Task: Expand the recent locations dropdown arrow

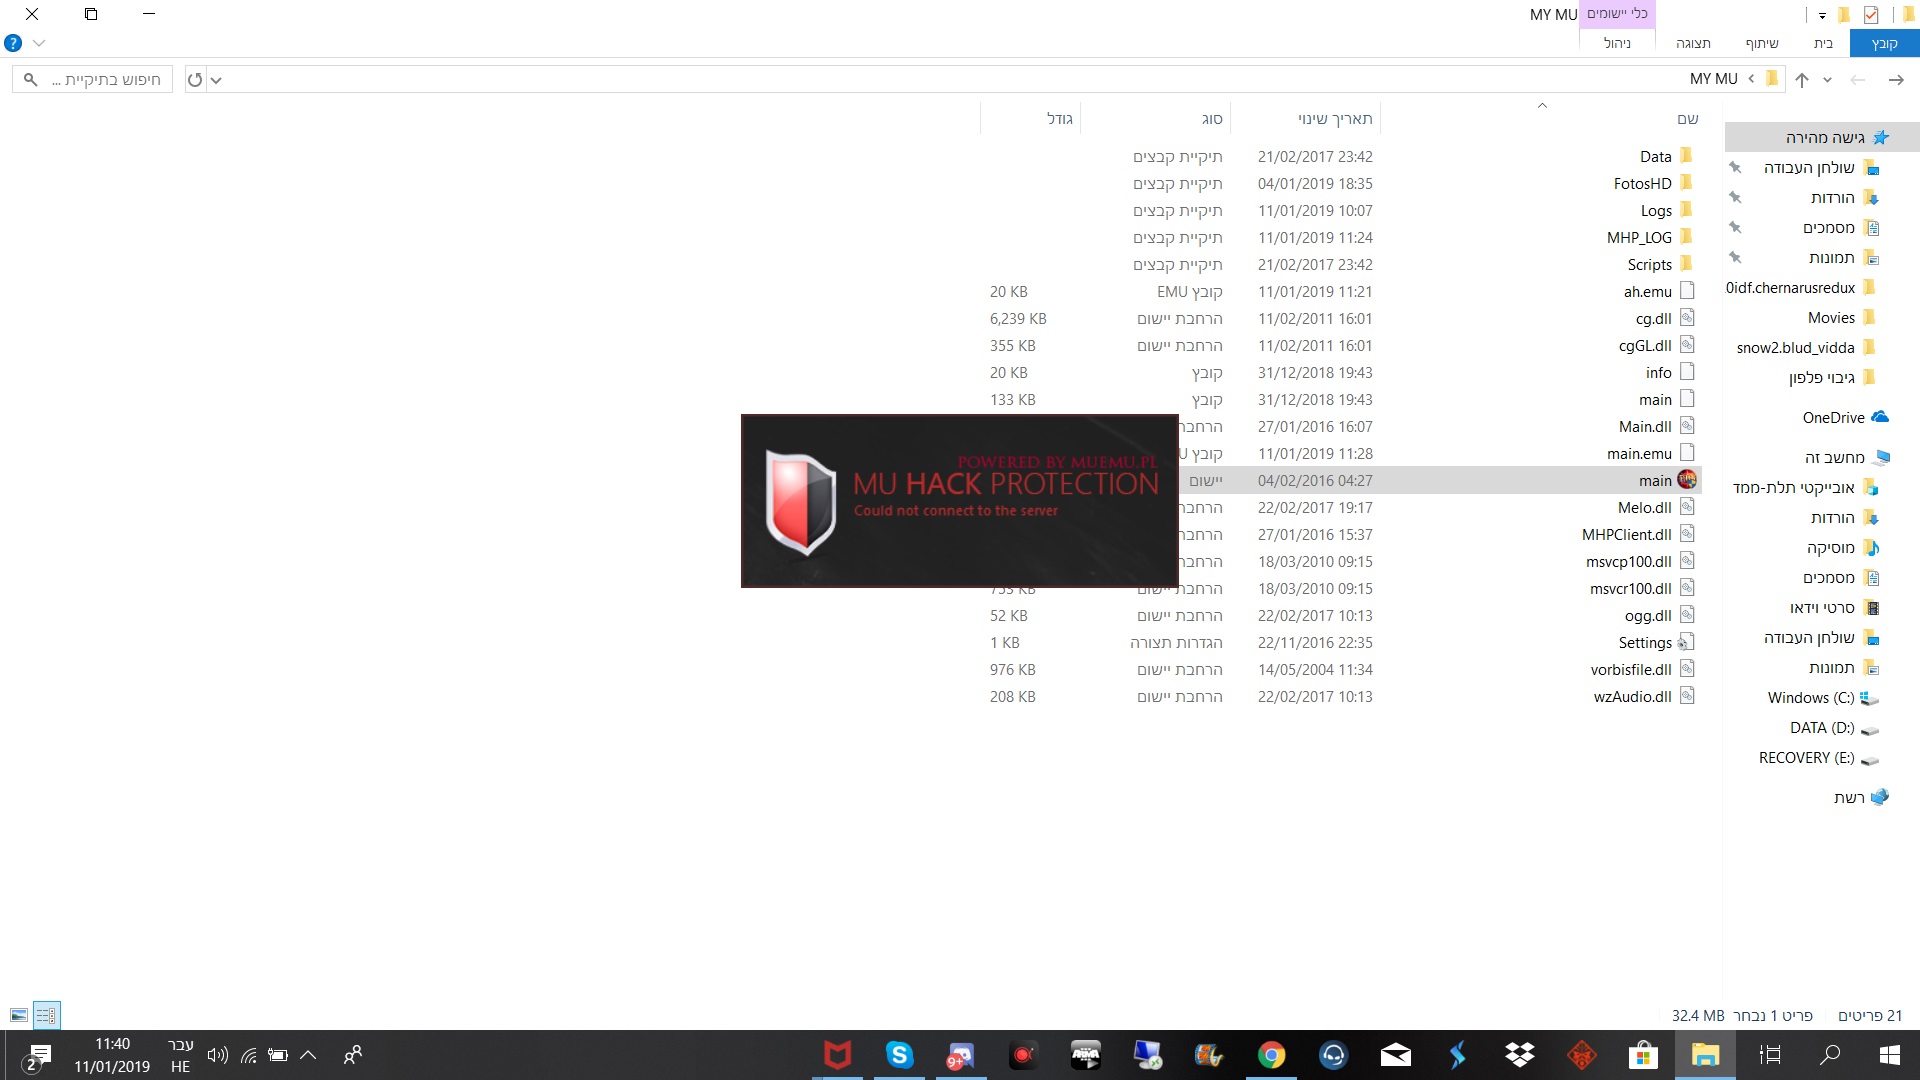Action: pos(1827,80)
